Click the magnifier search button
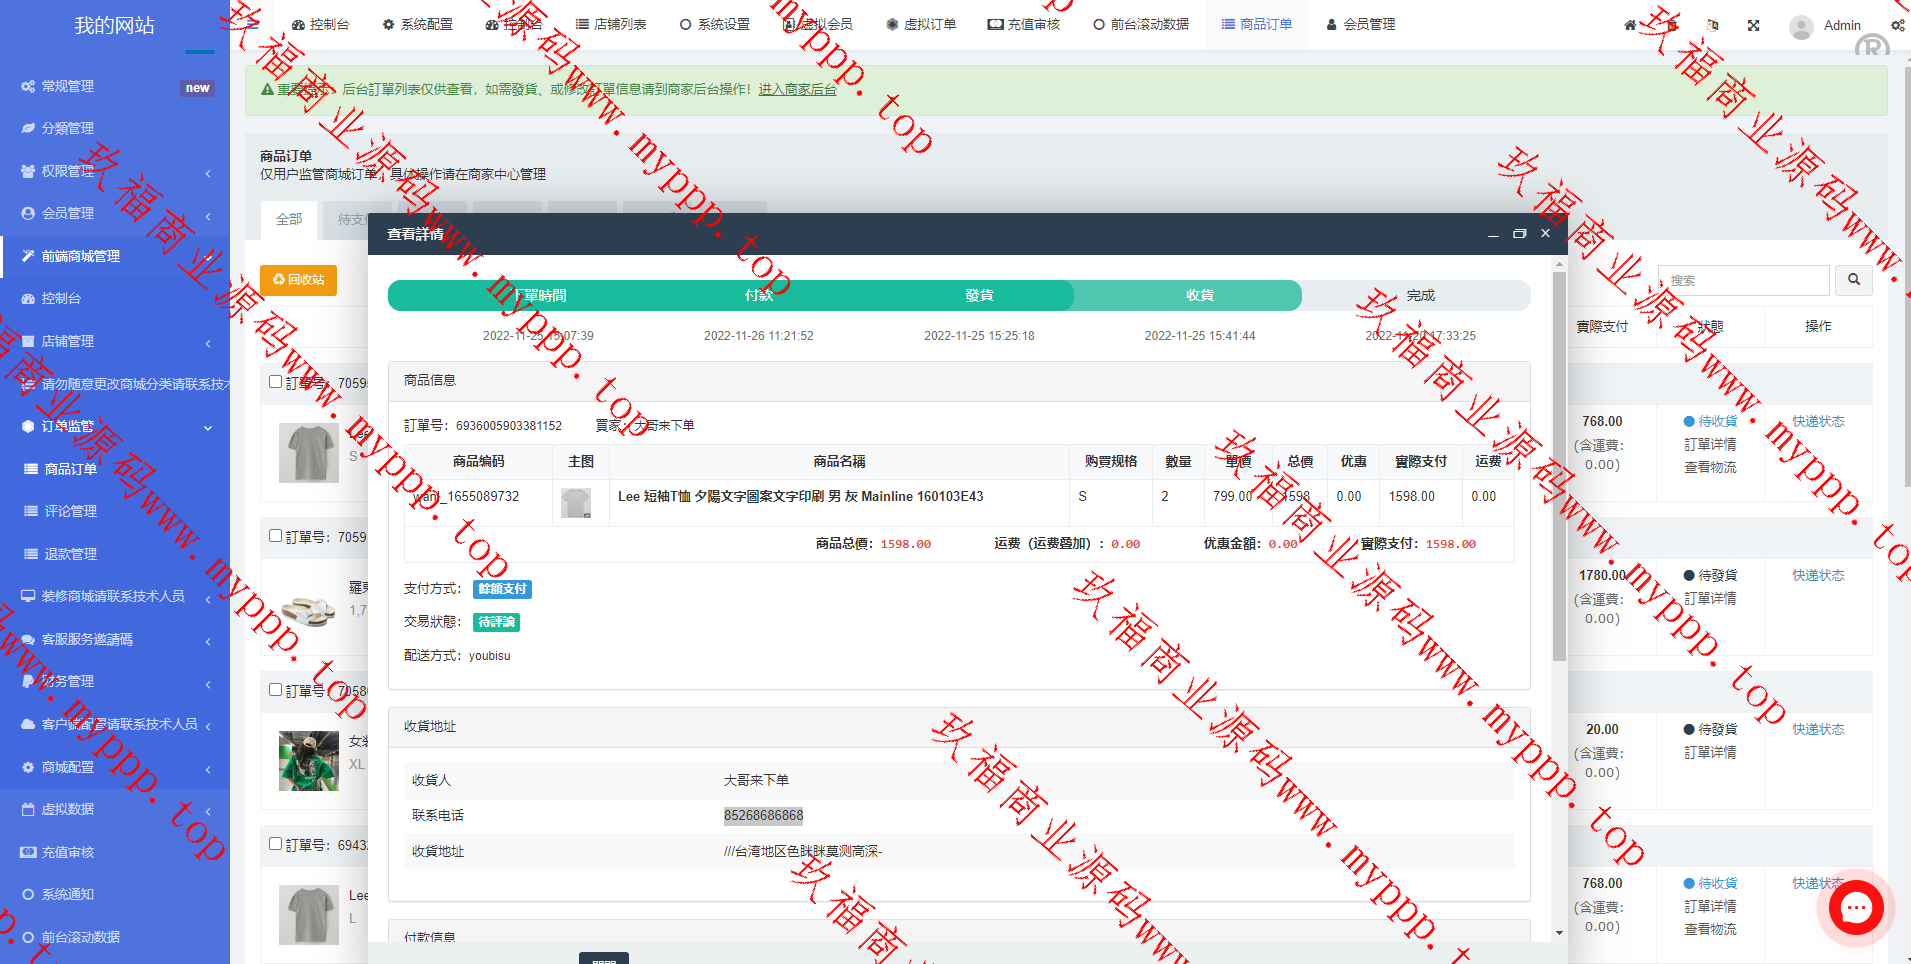This screenshot has height=964, width=1911. 1853,280
